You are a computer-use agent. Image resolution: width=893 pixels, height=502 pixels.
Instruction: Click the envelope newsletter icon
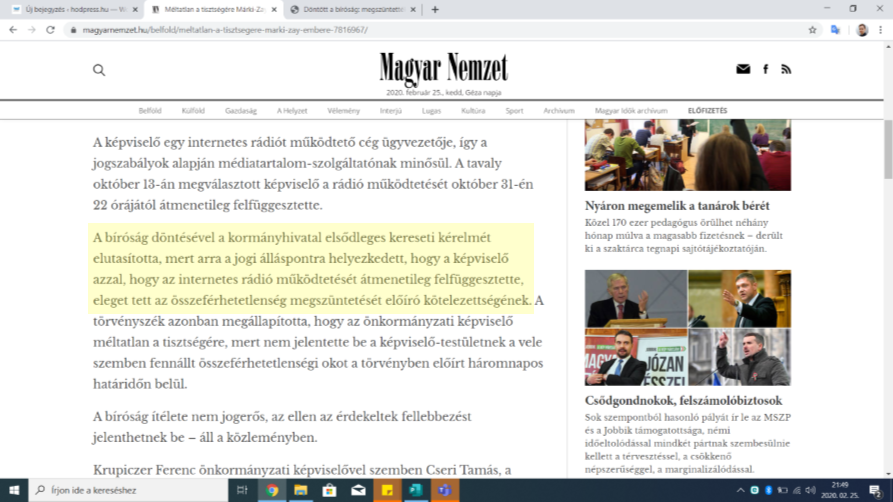pos(743,69)
